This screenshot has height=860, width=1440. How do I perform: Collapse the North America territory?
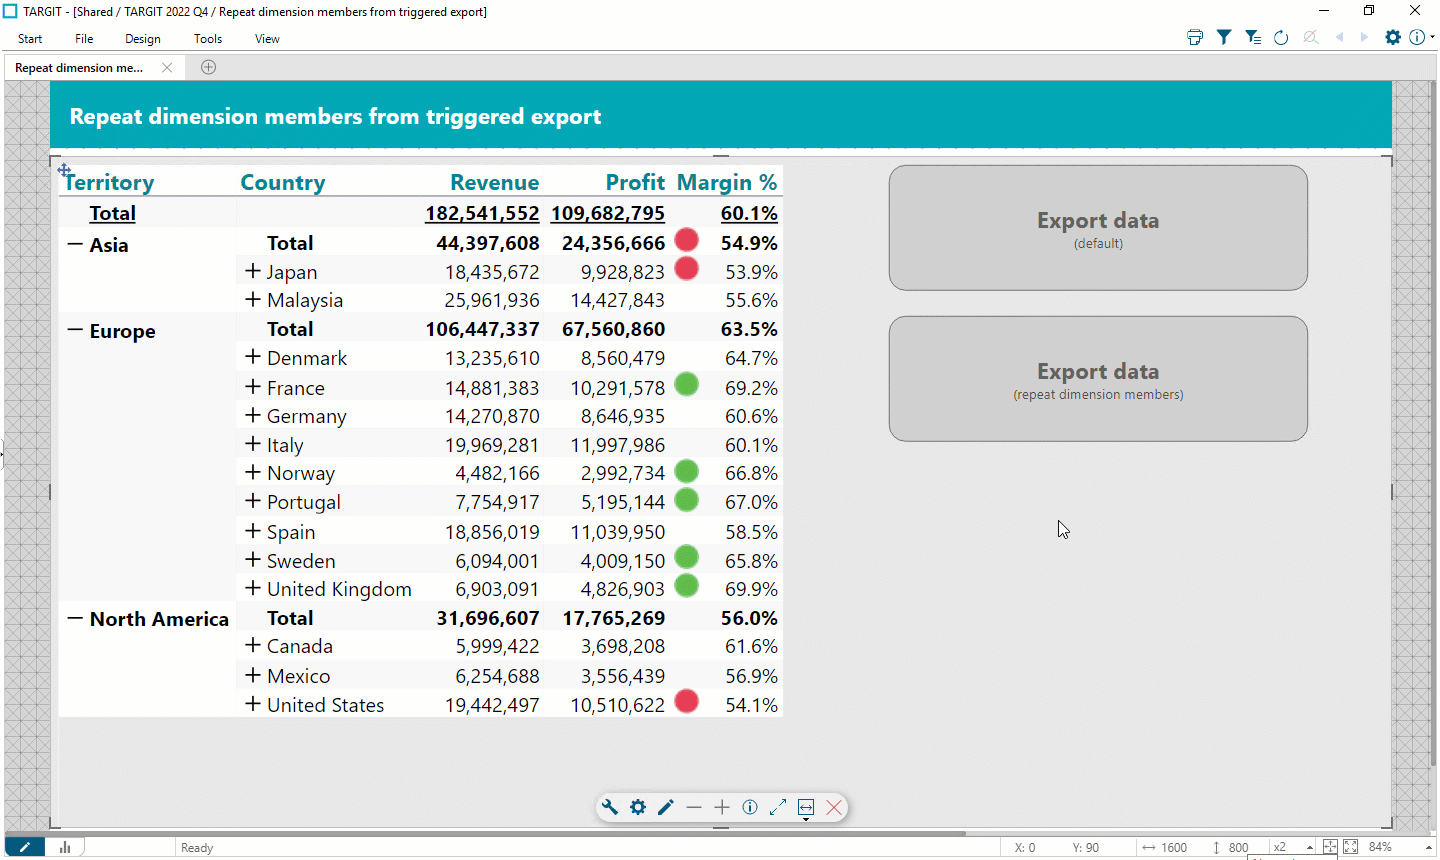pos(75,618)
